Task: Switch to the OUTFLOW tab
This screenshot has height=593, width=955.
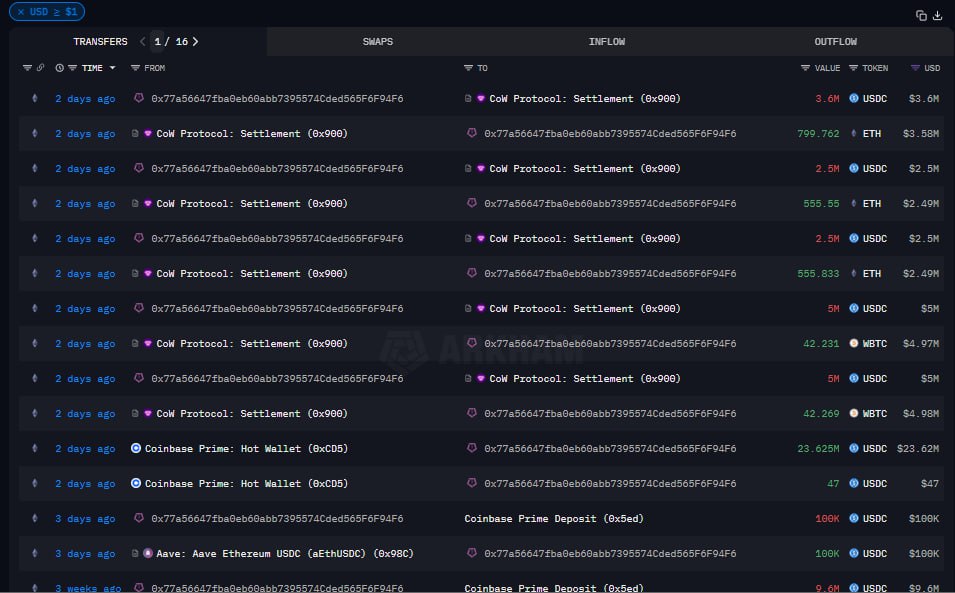Action: (836, 41)
